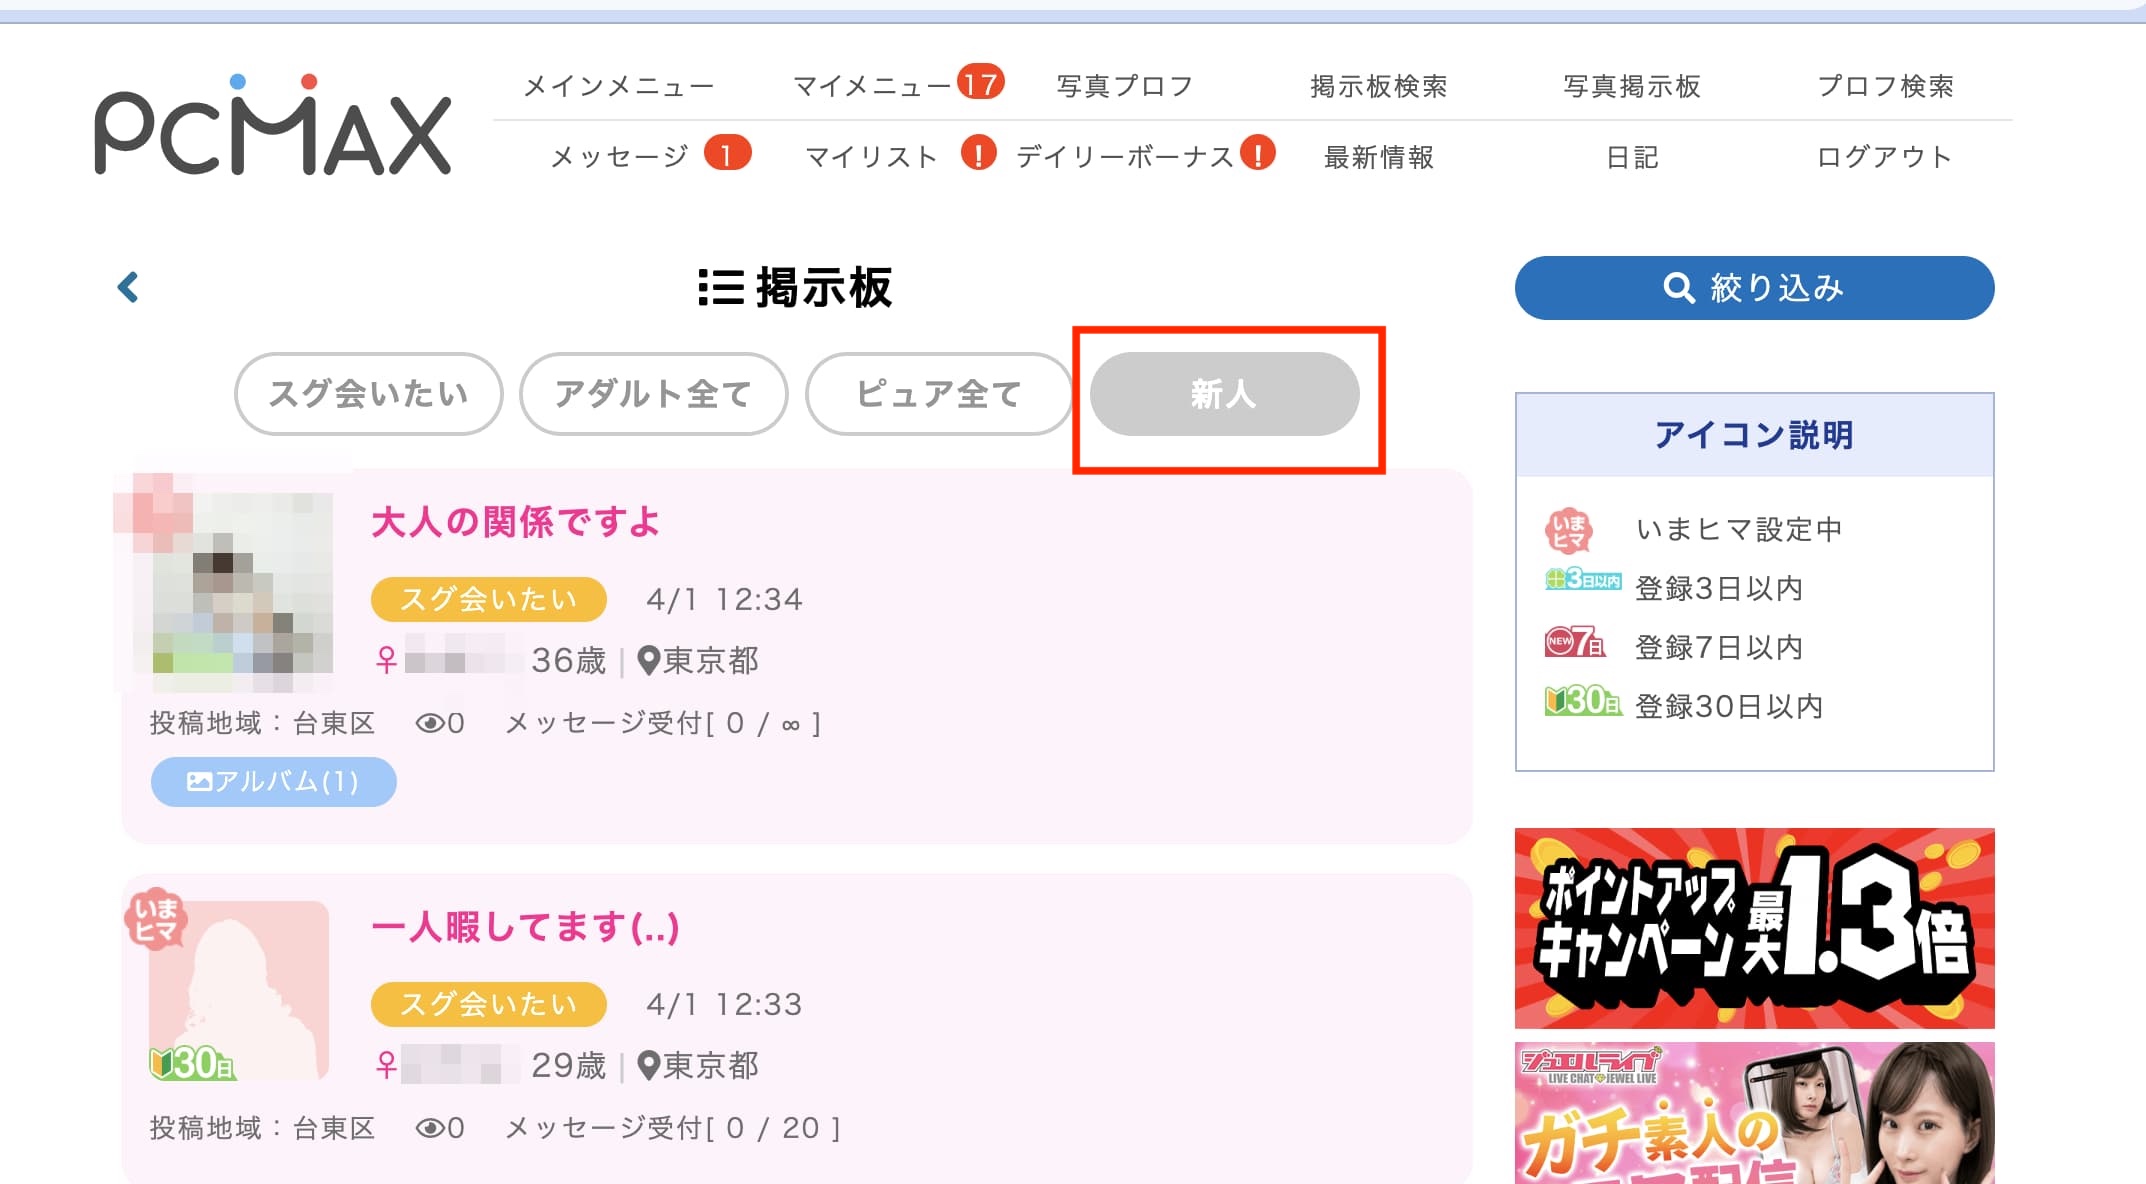Open 掲示板検索 in the navigation
This screenshot has height=1184, width=2146.
point(1379,86)
